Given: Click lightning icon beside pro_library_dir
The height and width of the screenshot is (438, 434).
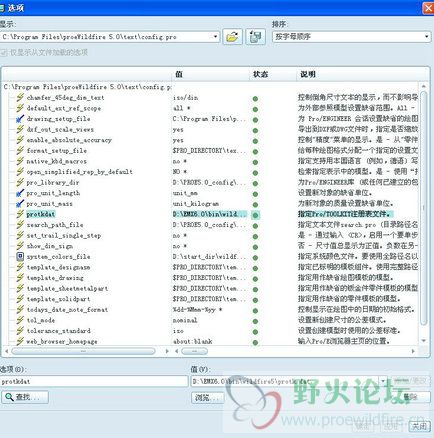Looking at the screenshot, I should coord(20,182).
